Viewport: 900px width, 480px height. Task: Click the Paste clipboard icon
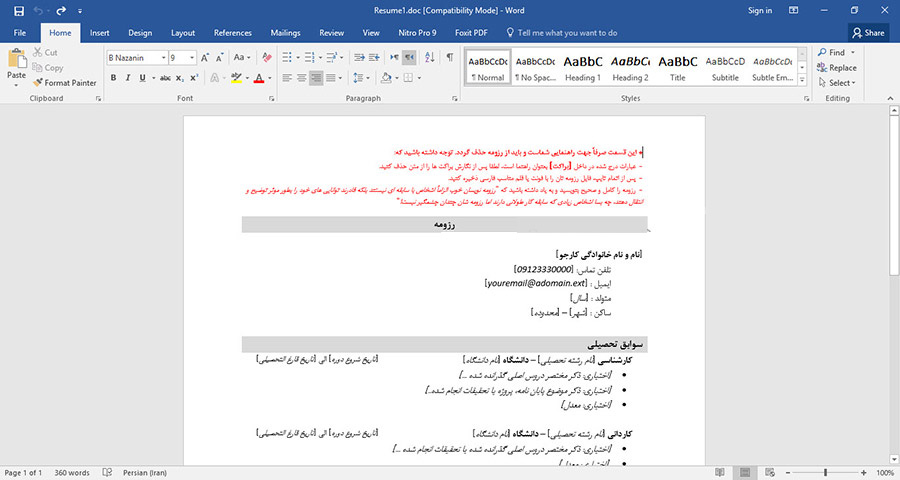pyautogui.click(x=17, y=60)
